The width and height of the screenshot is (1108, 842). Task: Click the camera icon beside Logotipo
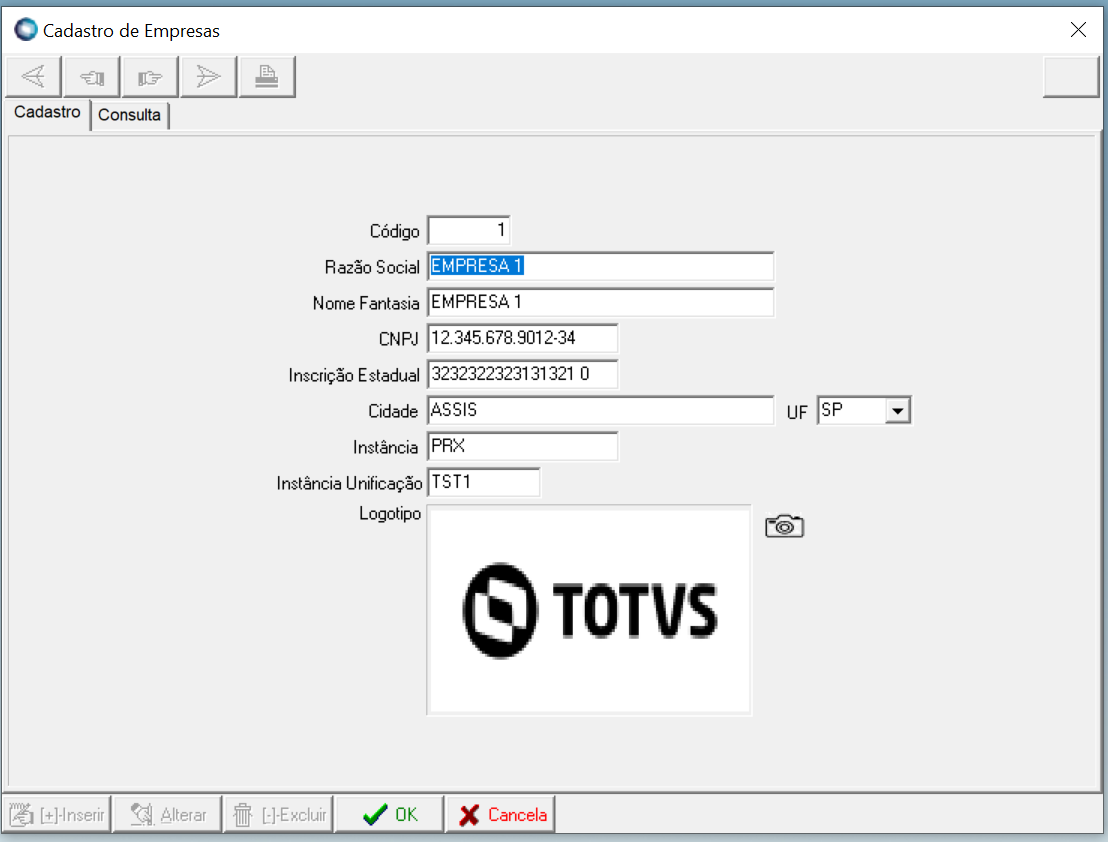click(x=784, y=526)
